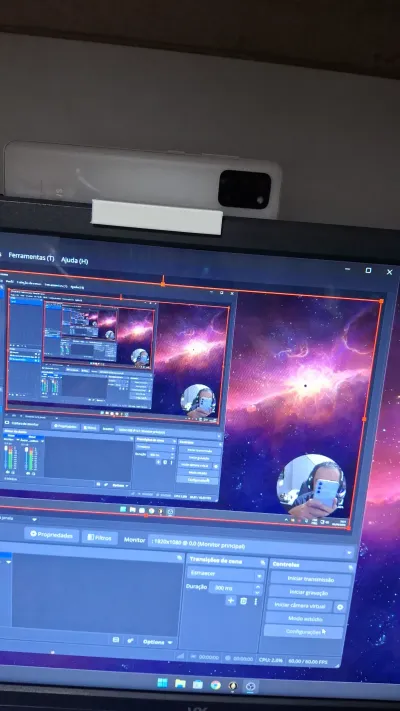Open advanced audio properties gear icon in mixer
The height and width of the screenshot is (711, 400).
click(x=130, y=640)
